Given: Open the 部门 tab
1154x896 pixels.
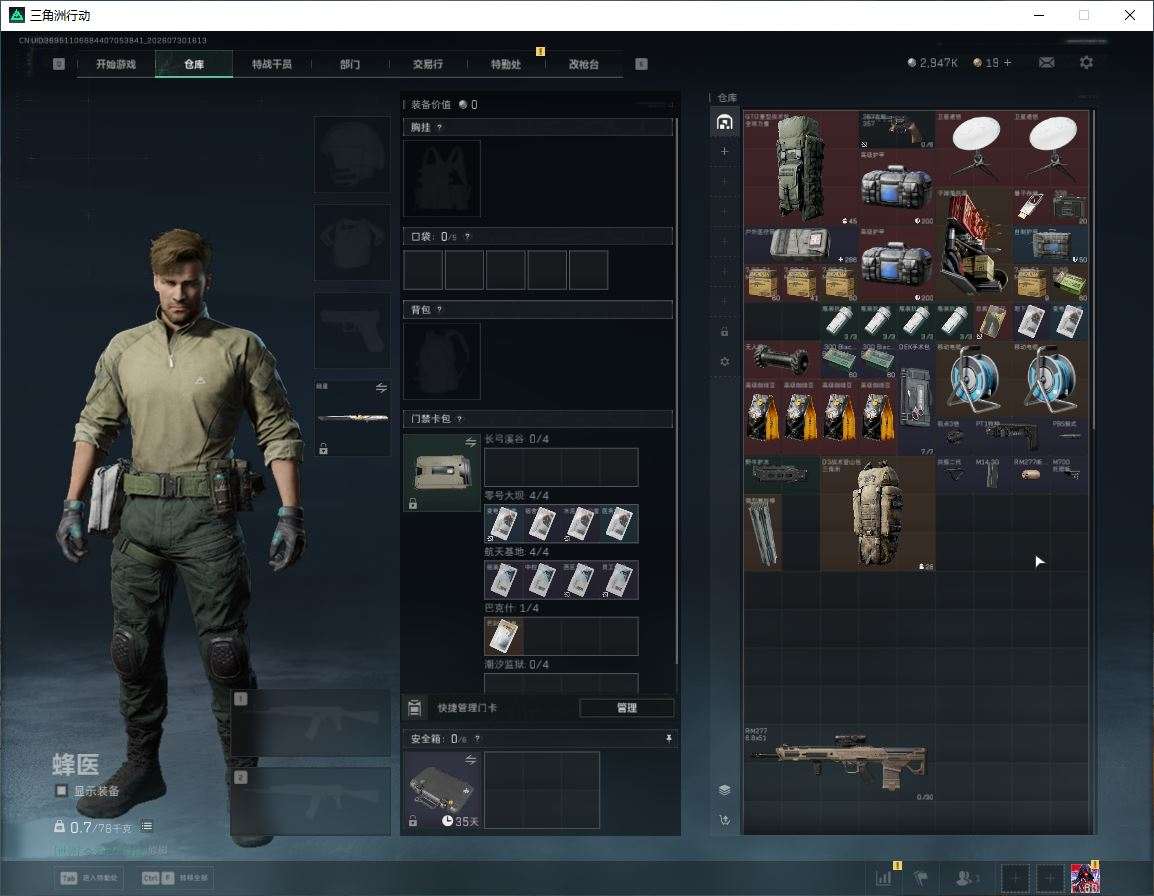Looking at the screenshot, I should point(350,64).
